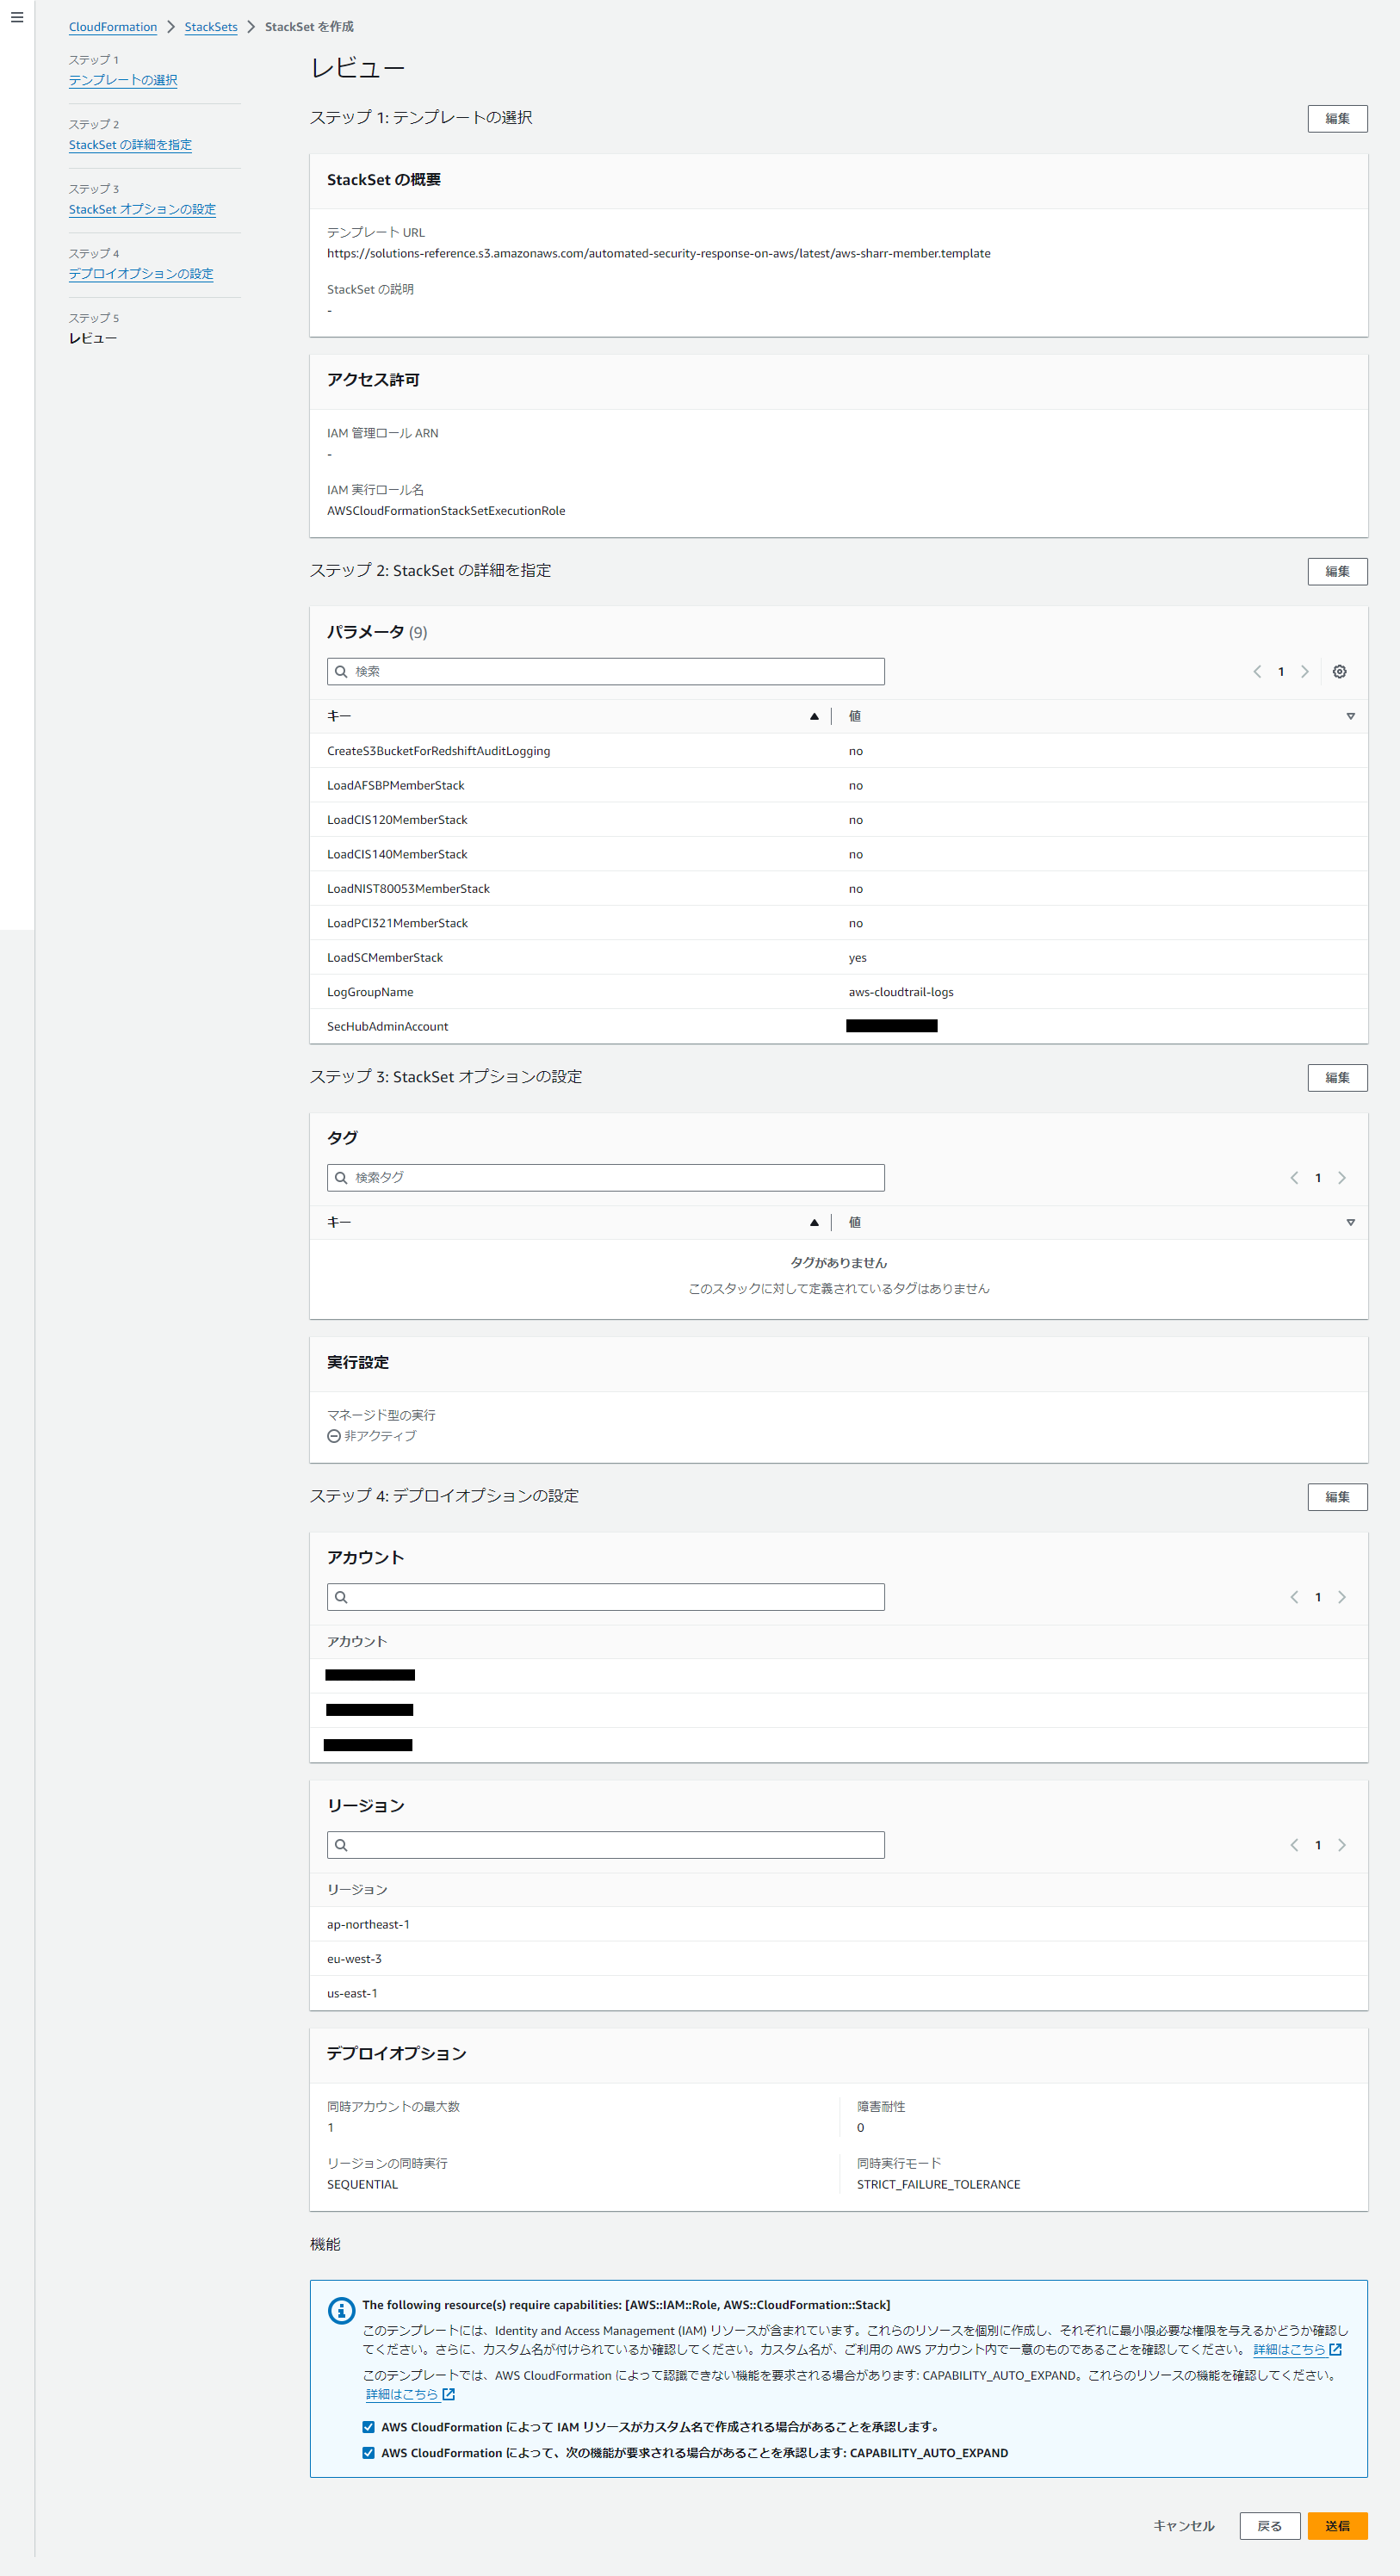Go to step 1 テンプレートの選択
This screenshot has height=2576, width=1400.
[123, 80]
